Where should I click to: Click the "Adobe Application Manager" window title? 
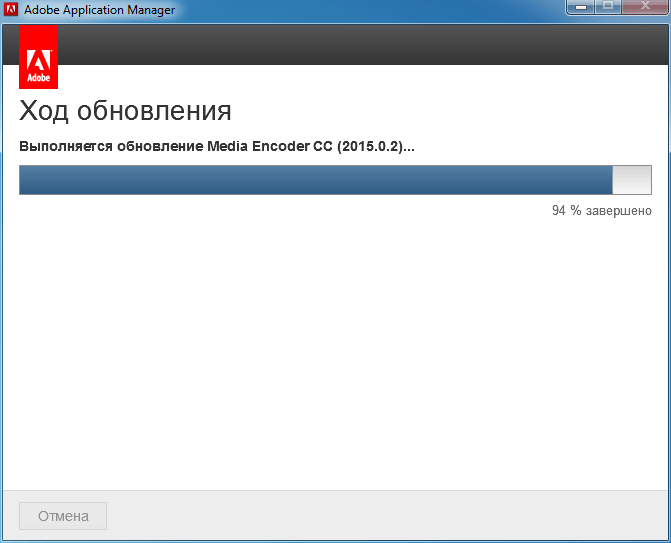click(99, 9)
